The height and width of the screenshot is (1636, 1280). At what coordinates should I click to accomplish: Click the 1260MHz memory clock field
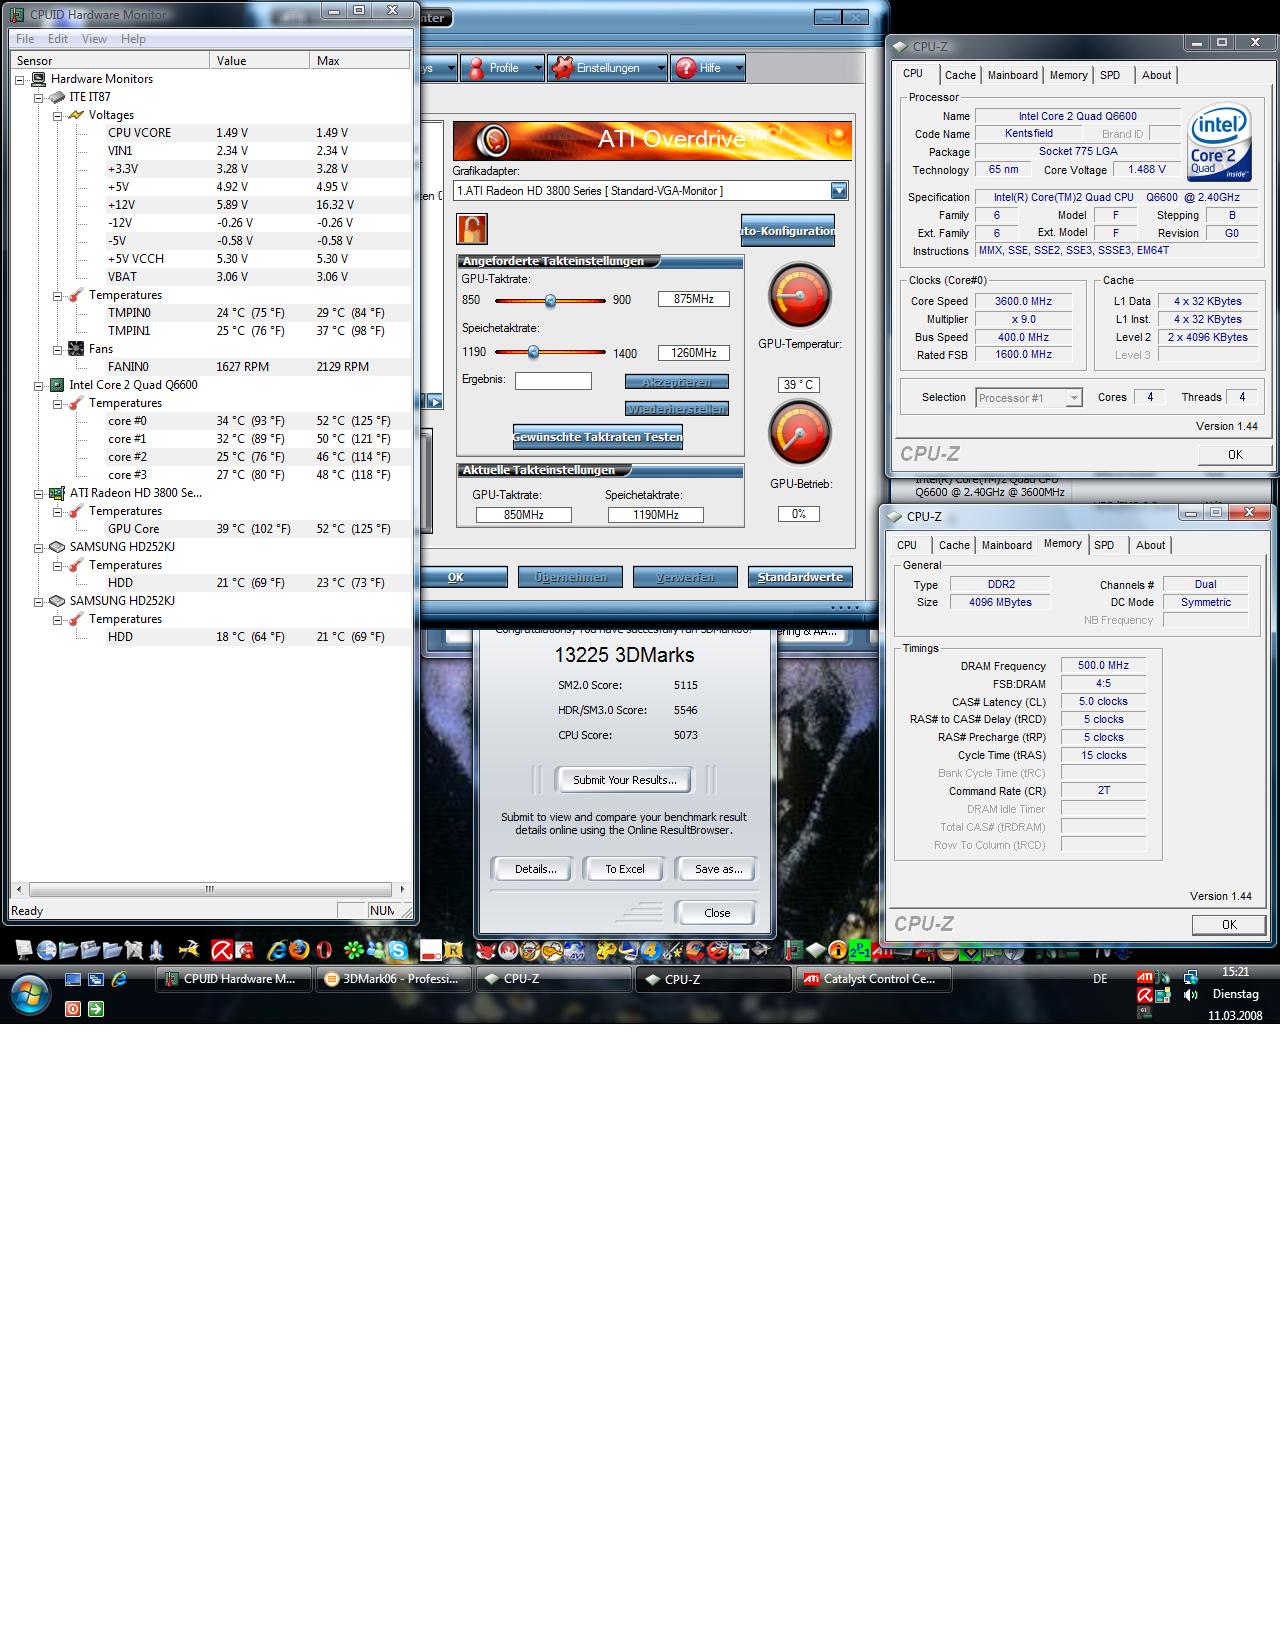(x=694, y=353)
